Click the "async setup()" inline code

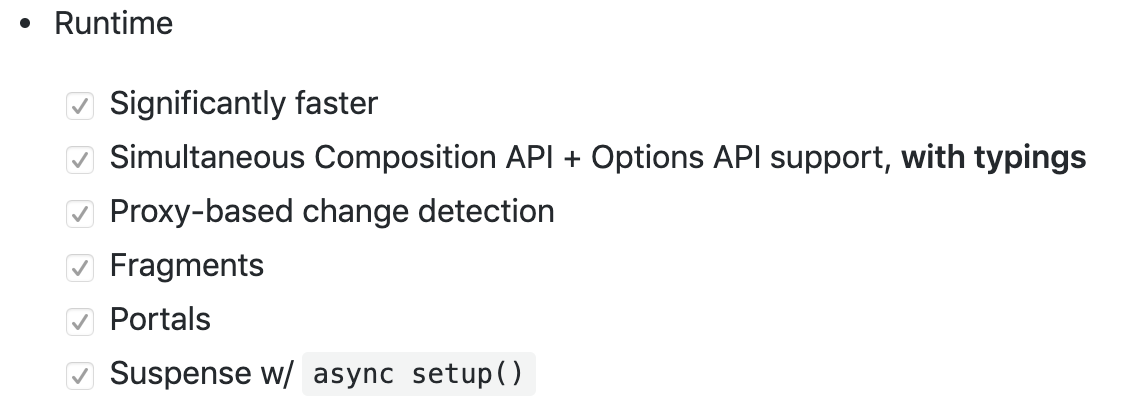418,374
